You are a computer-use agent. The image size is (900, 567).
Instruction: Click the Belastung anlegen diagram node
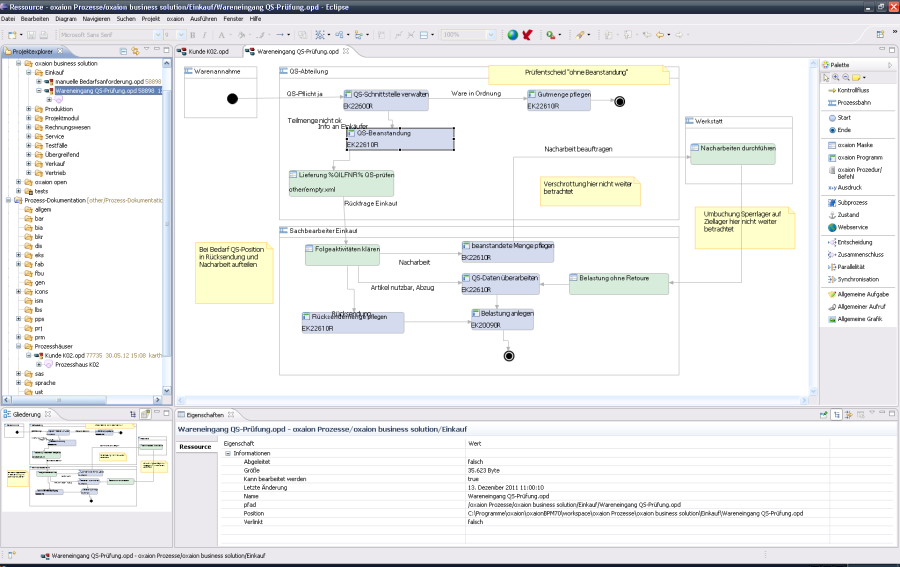pos(502,319)
